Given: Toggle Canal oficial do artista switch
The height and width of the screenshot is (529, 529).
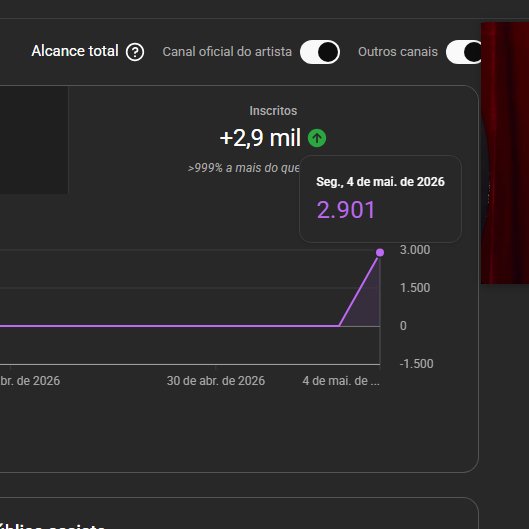Looking at the screenshot, I should (x=319, y=52).
